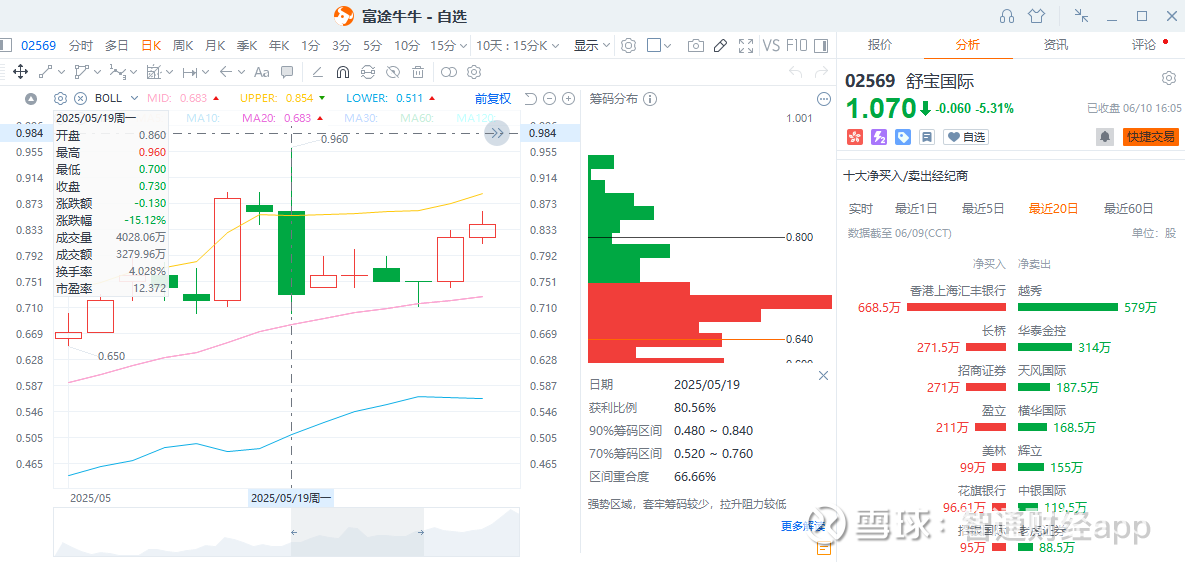Open chip distribution more options ellipsis

[x=824, y=99]
